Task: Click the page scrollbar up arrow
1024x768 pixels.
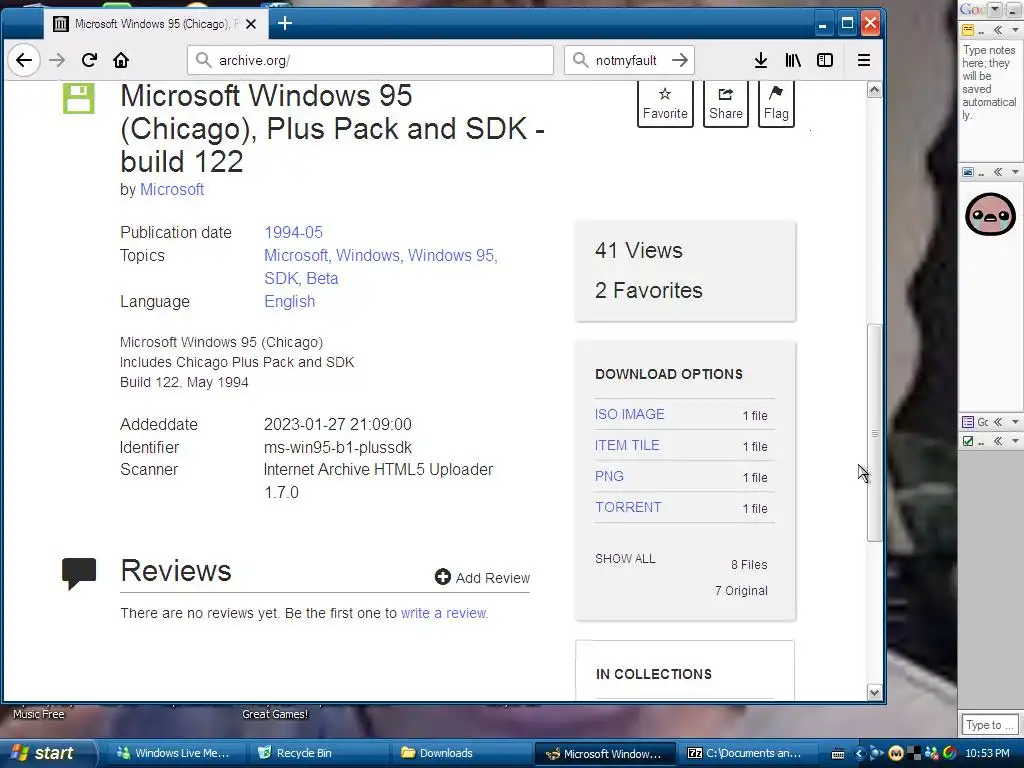Action: (x=874, y=90)
